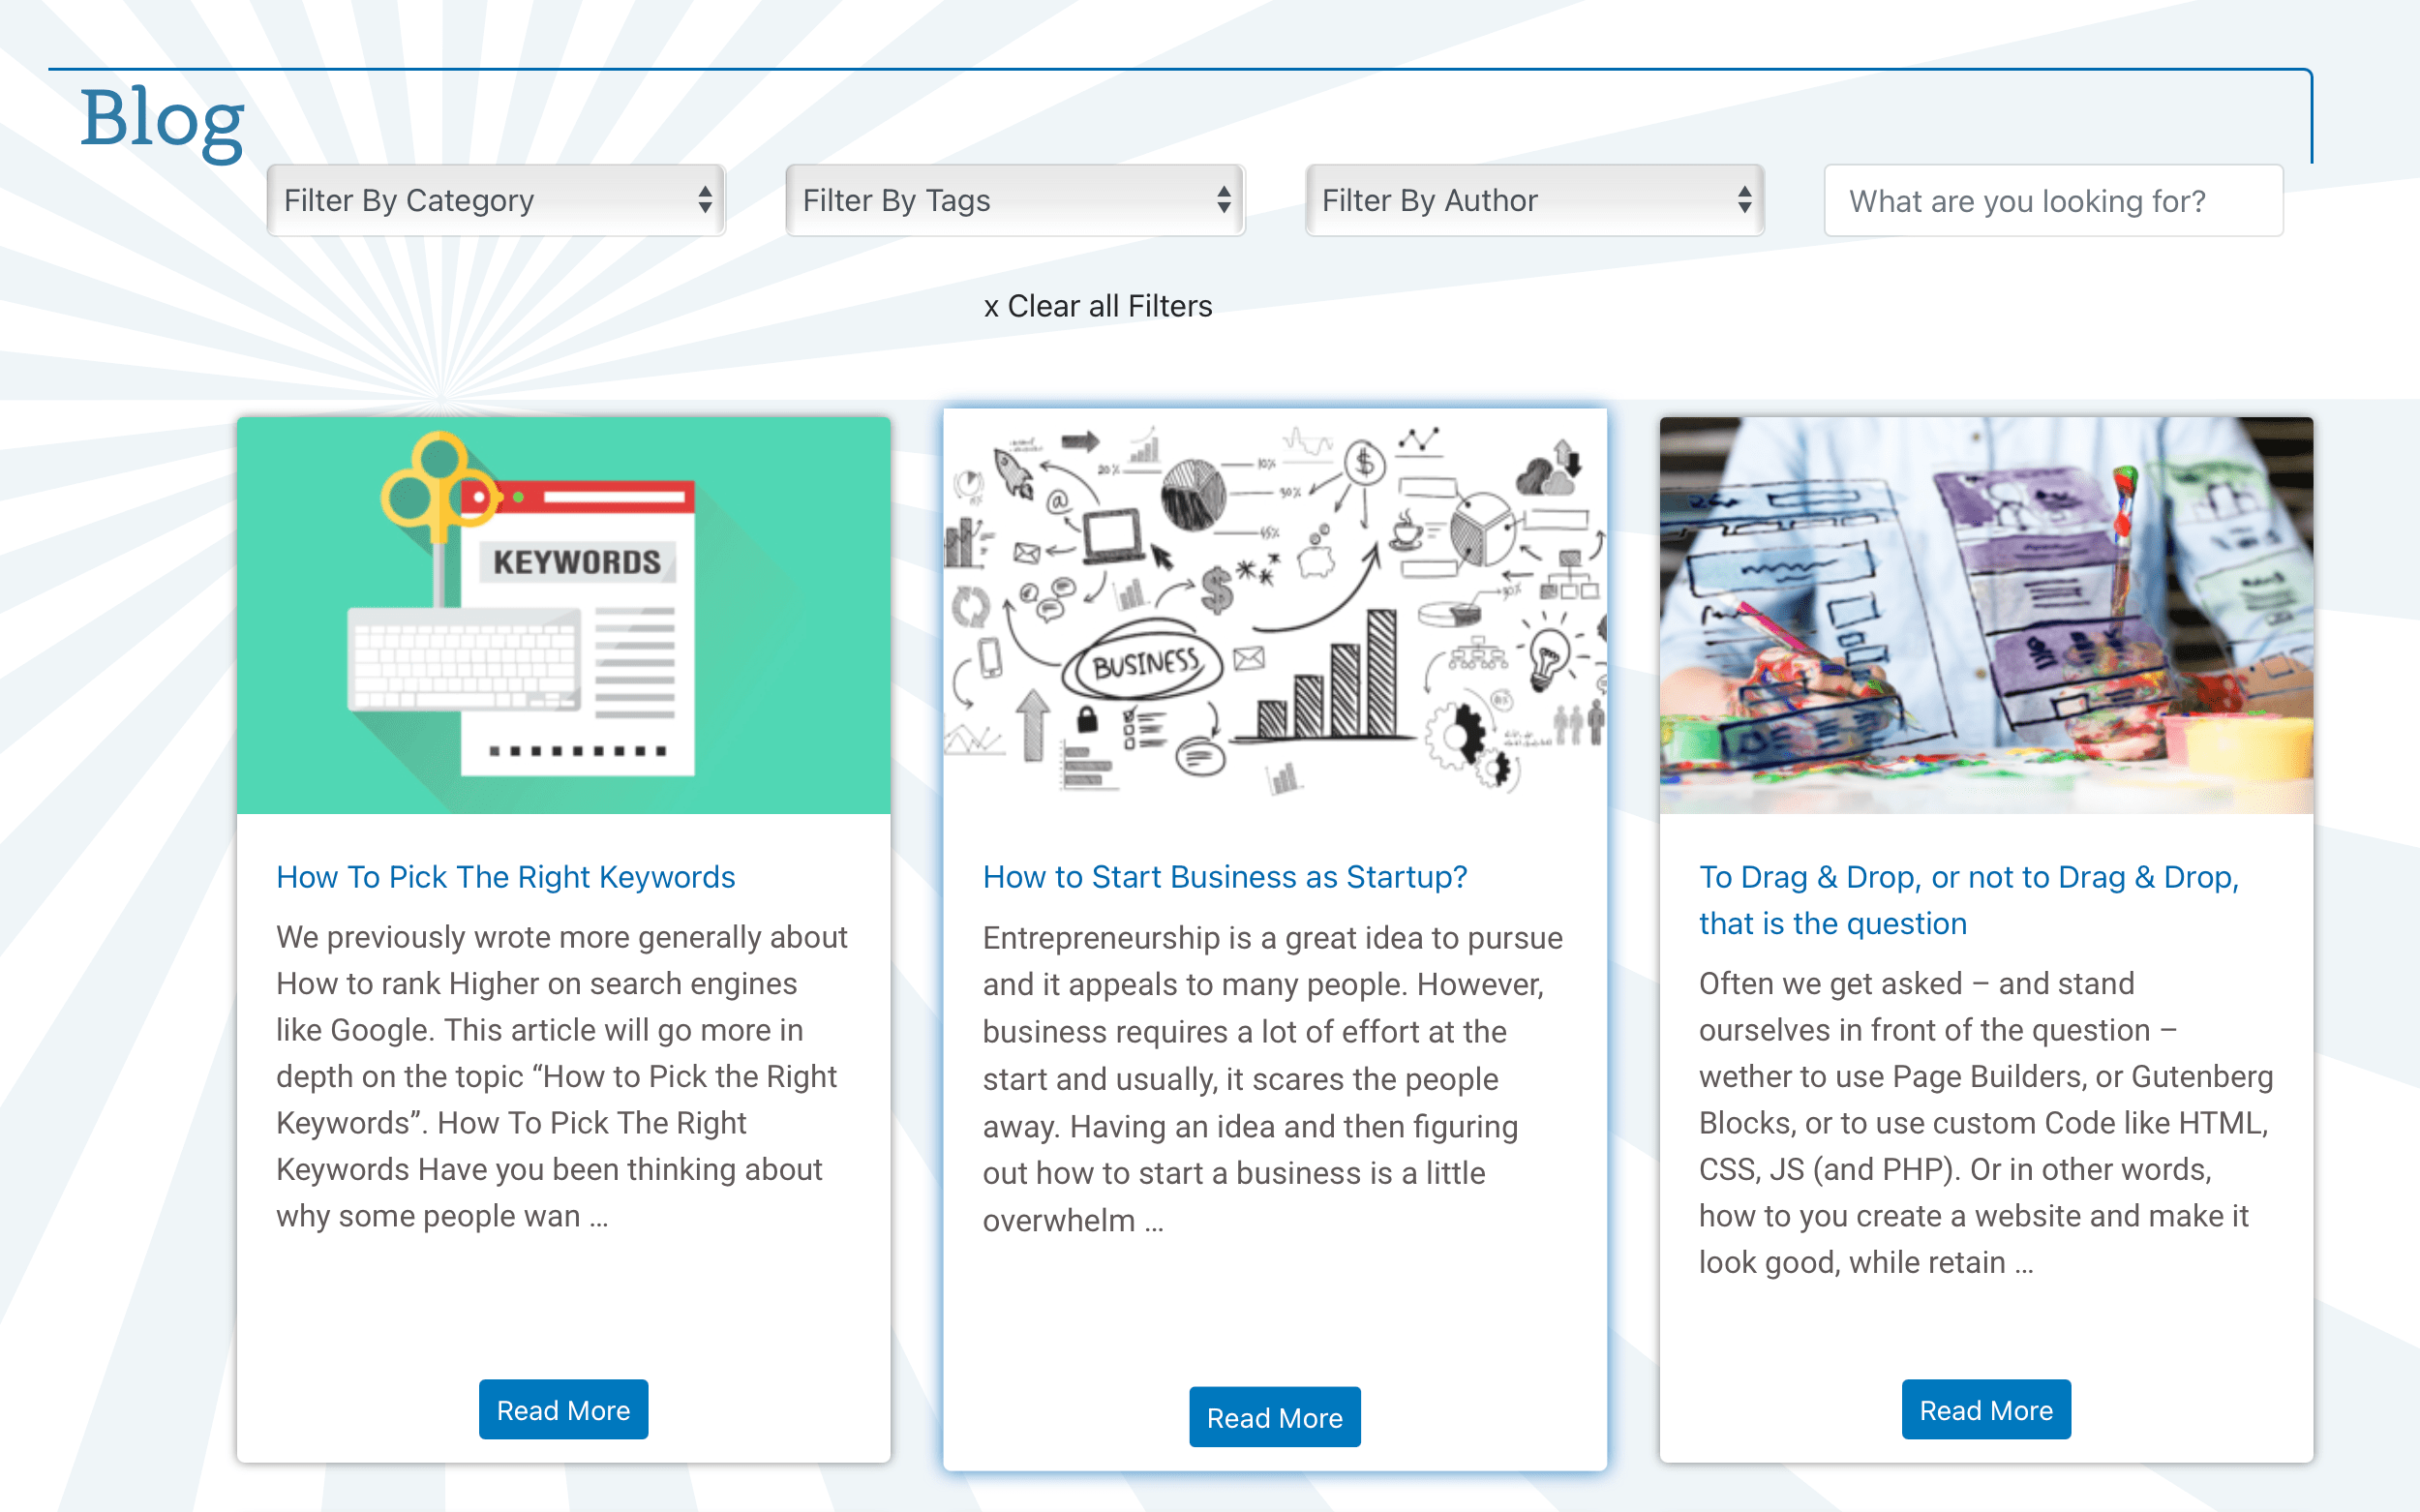Viewport: 2420px width, 1512px height.
Task: Open 'How to Start Business as Startup?' title
Action: pos(1225,877)
